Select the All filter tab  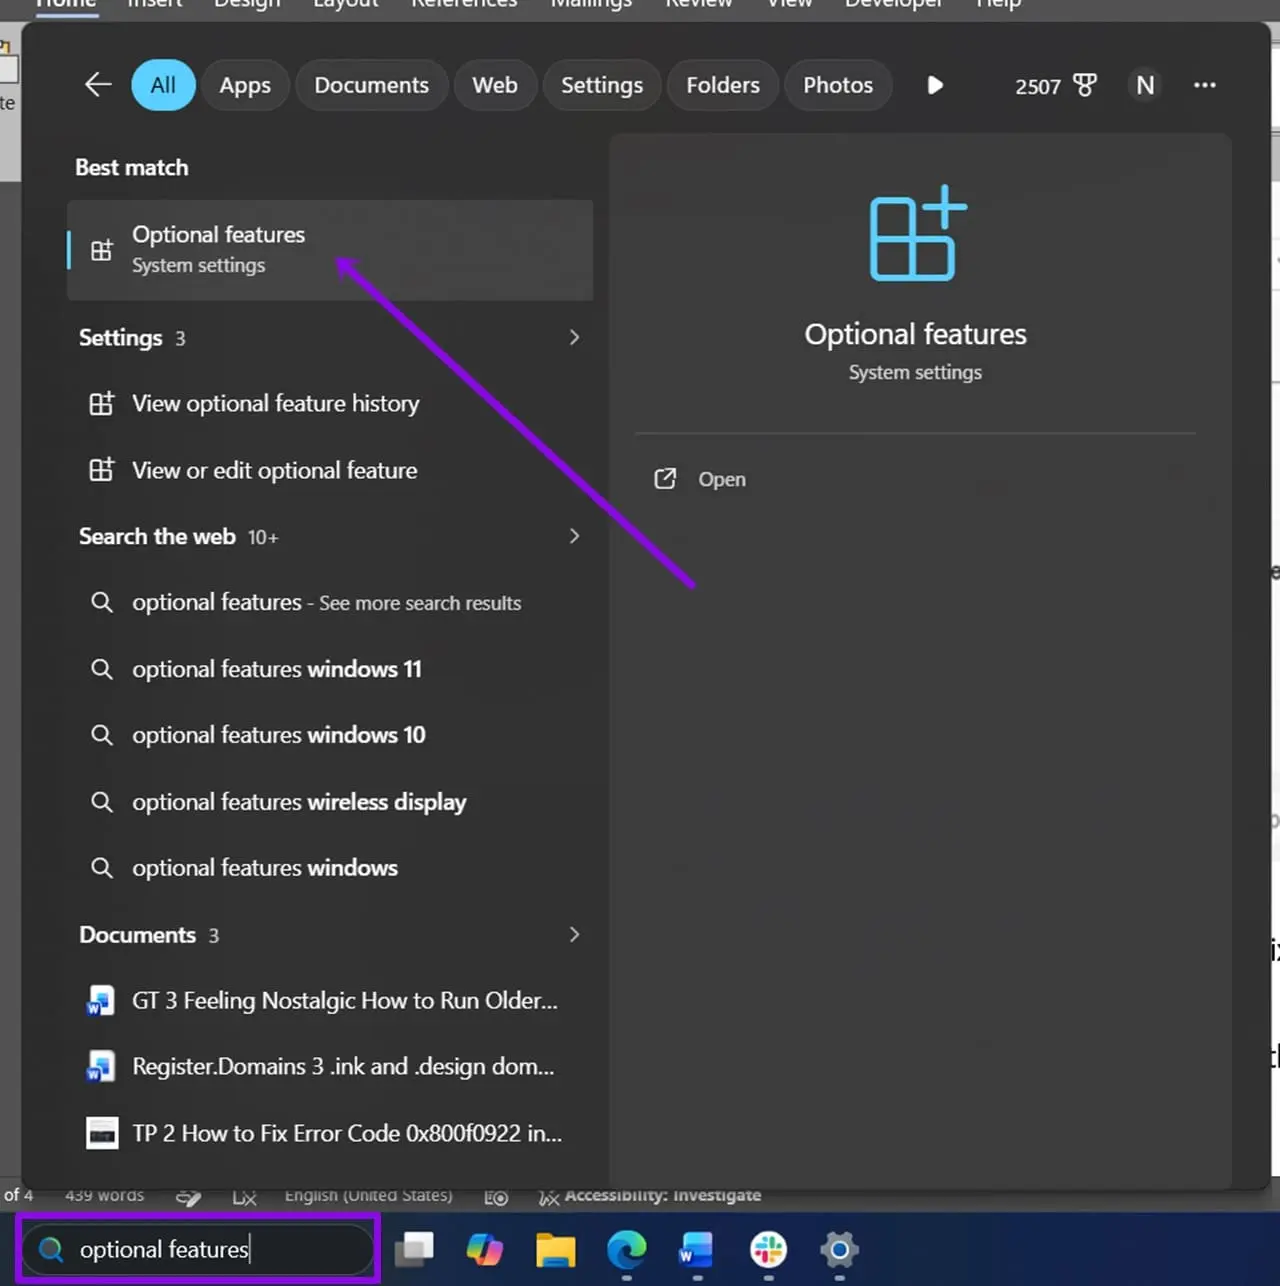[x=163, y=85]
